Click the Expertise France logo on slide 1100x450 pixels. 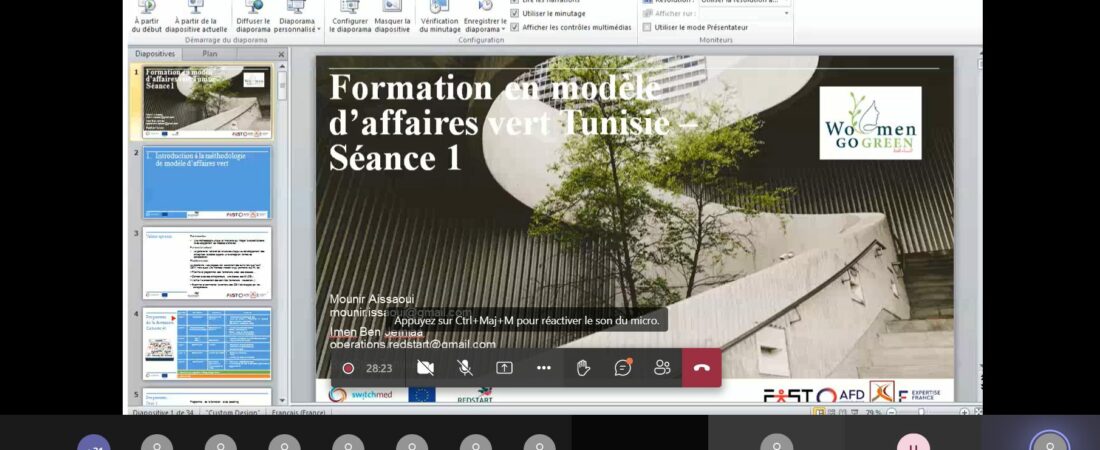(918, 395)
